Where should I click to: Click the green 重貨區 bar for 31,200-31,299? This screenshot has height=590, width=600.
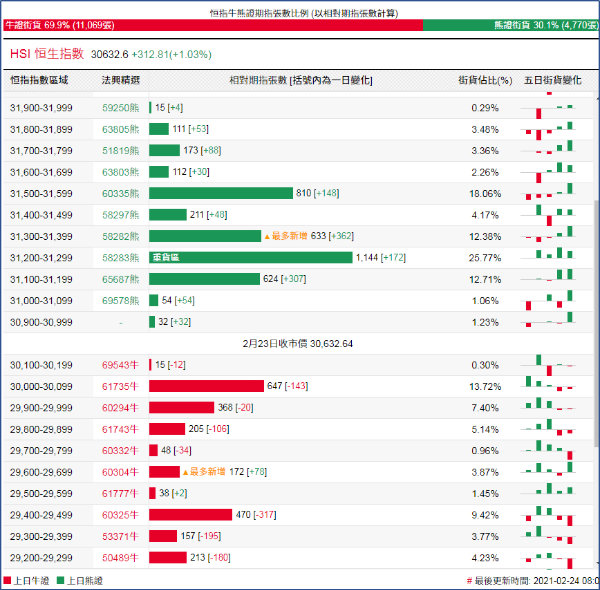(x=251, y=258)
